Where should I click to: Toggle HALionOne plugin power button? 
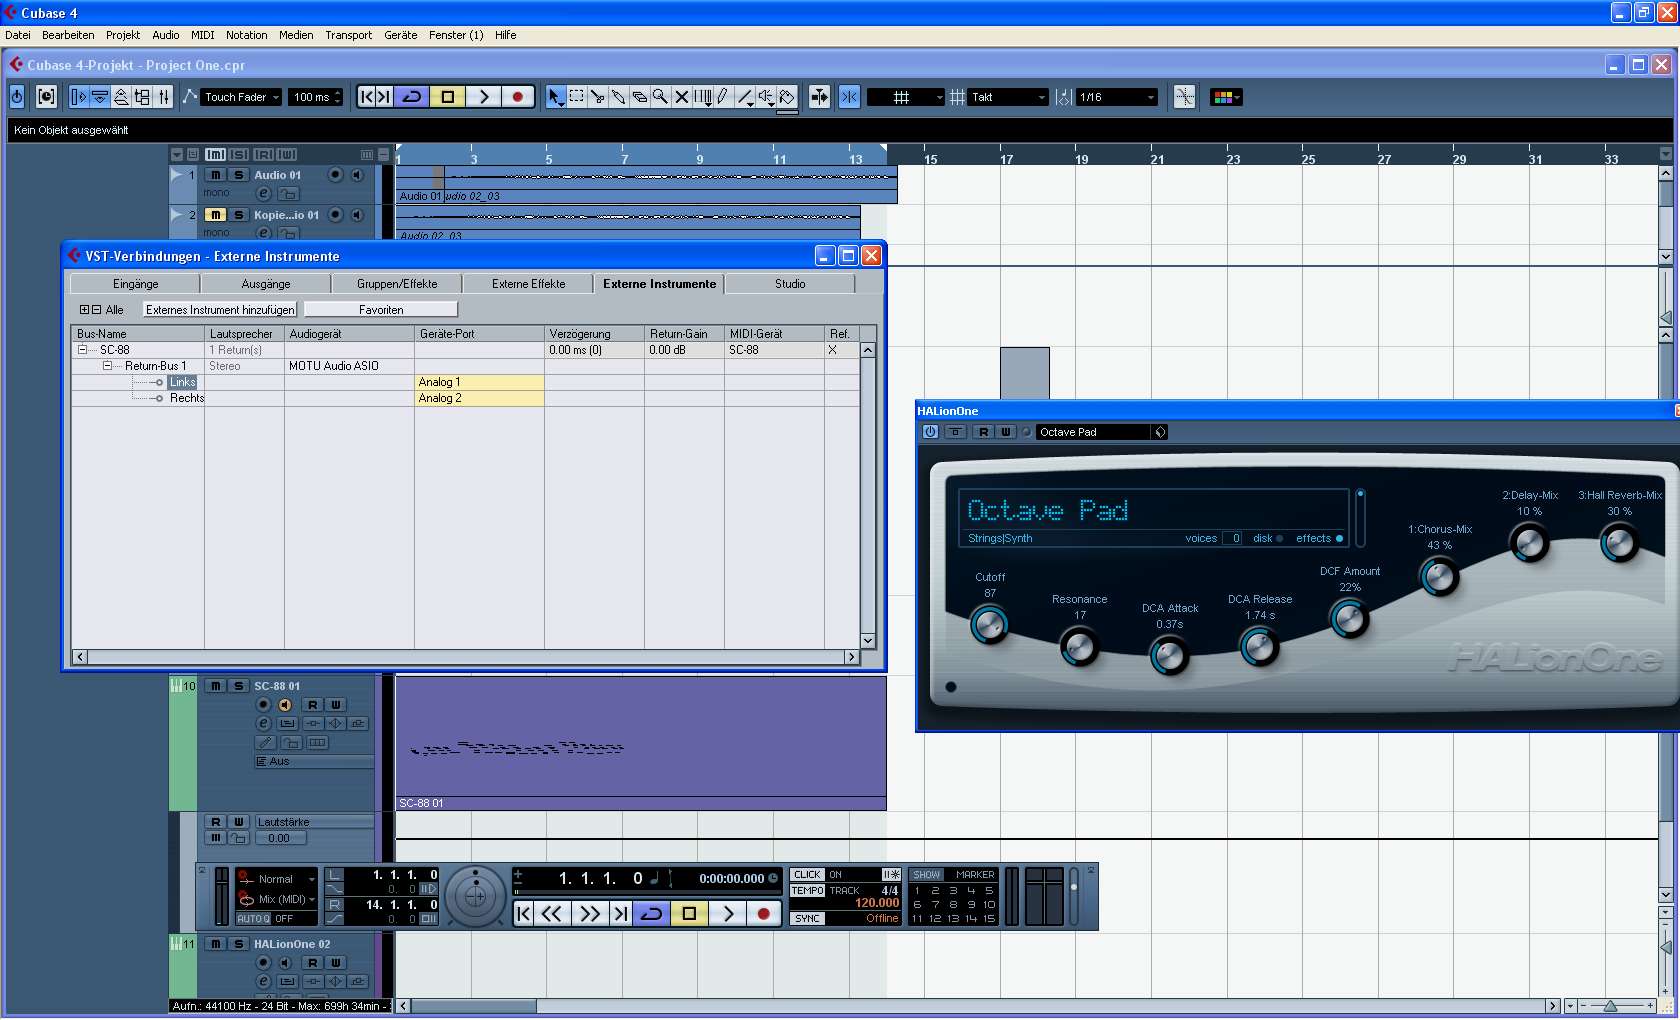point(930,432)
